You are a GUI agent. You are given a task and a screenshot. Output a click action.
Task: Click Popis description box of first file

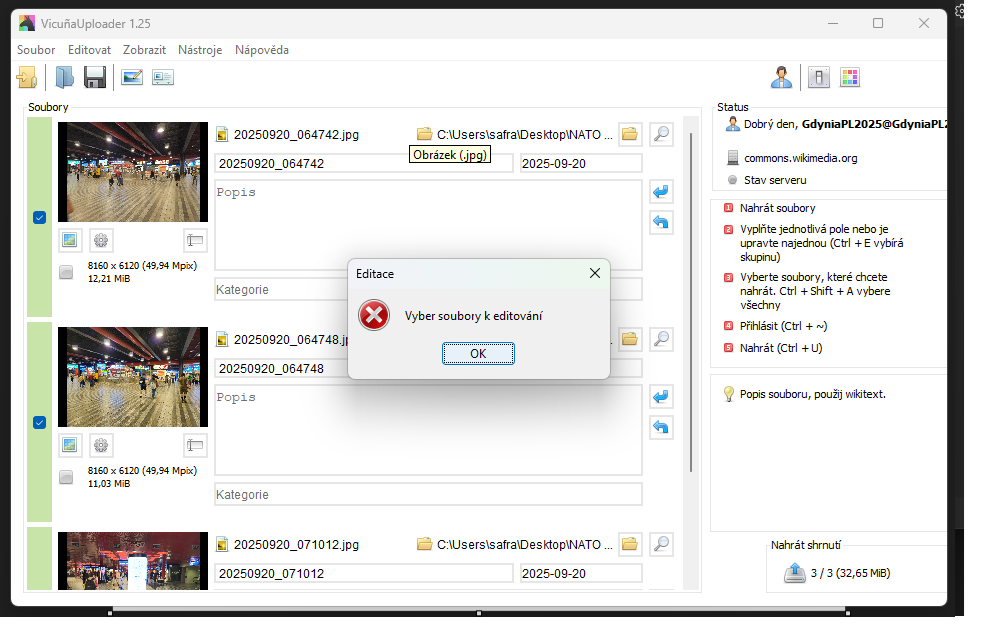(x=428, y=225)
